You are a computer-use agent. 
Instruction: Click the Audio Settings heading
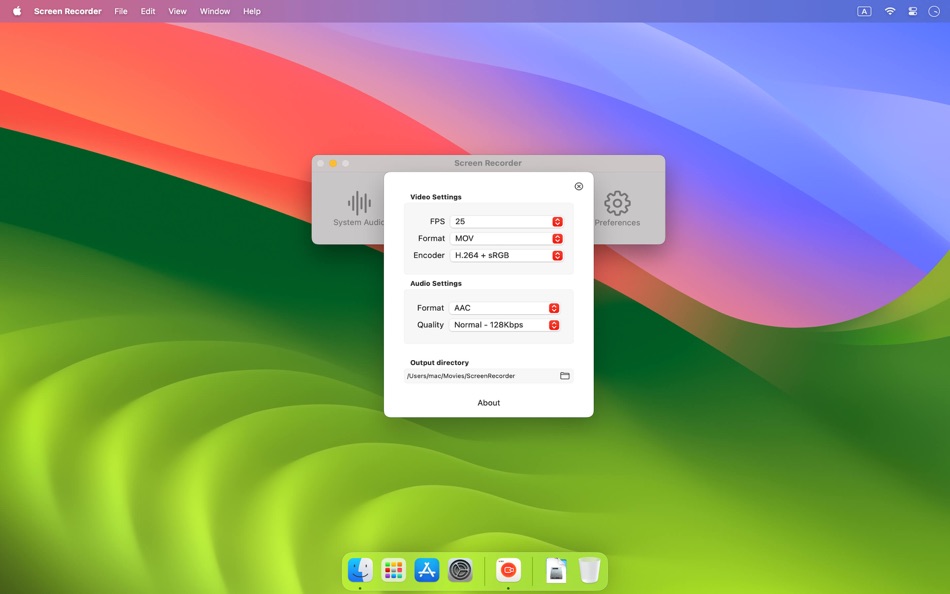[x=436, y=283]
